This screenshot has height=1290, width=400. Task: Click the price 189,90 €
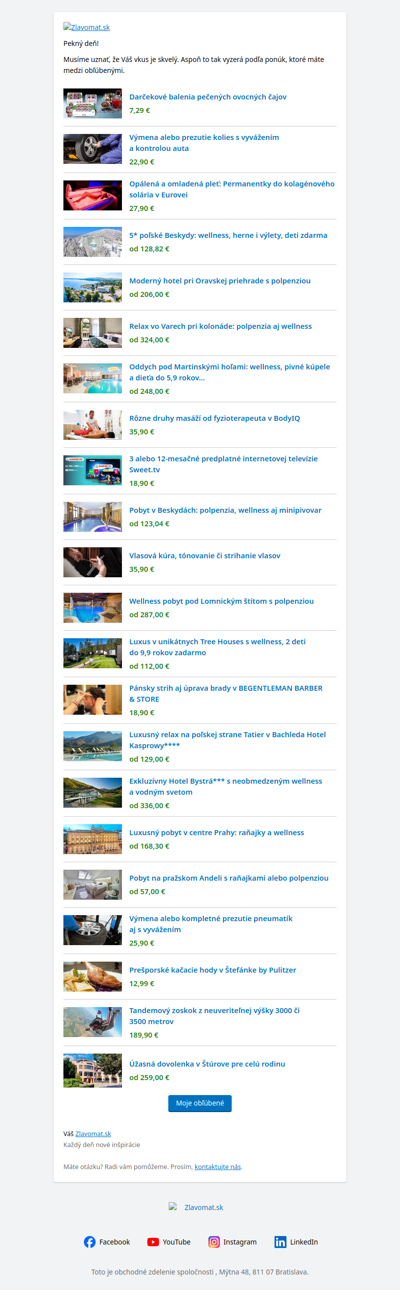coord(142,1035)
